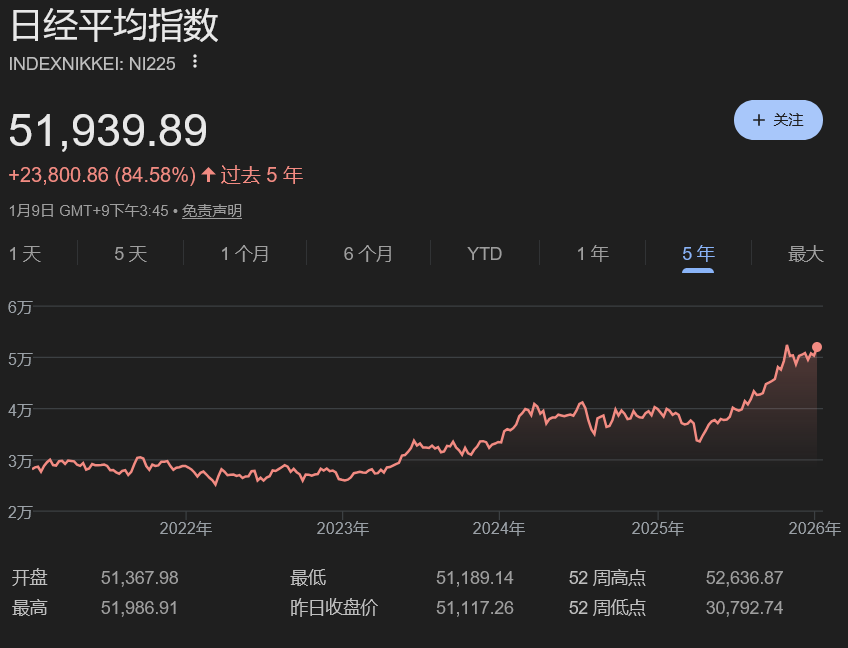Viewport: 848px width, 648px height.
Task: Click the plus icon in the follow button
Action: [758, 119]
